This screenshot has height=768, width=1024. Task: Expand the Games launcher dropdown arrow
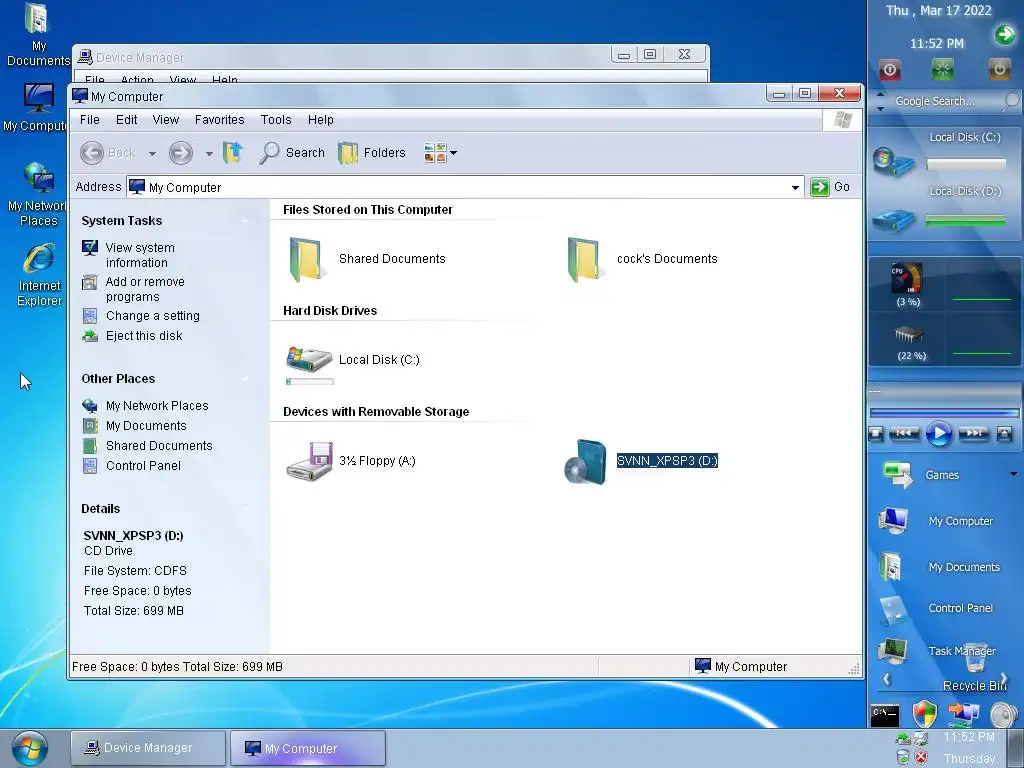pyautogui.click(x=1014, y=474)
